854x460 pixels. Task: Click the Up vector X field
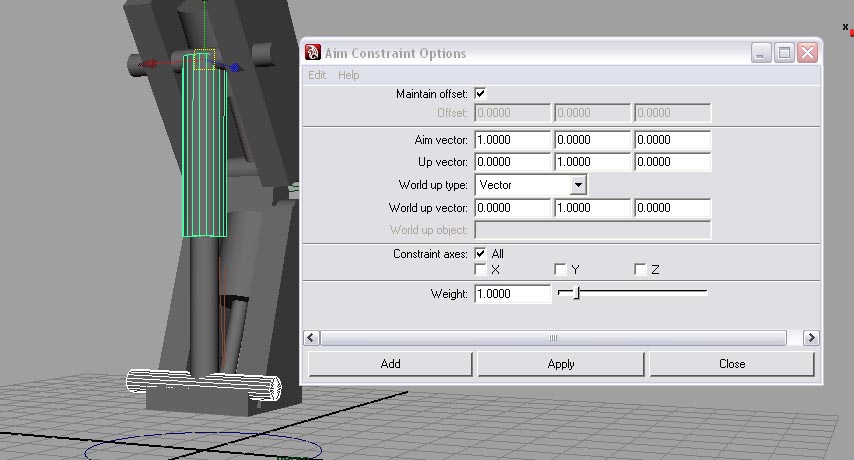click(x=513, y=162)
